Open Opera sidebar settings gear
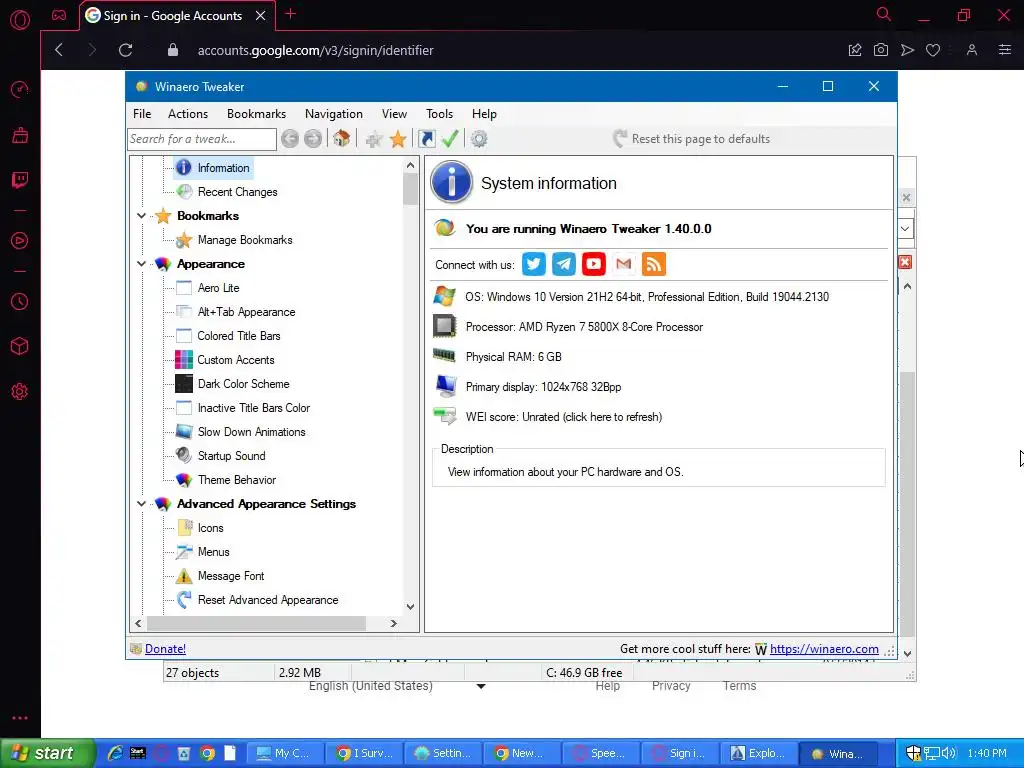 coord(20,391)
